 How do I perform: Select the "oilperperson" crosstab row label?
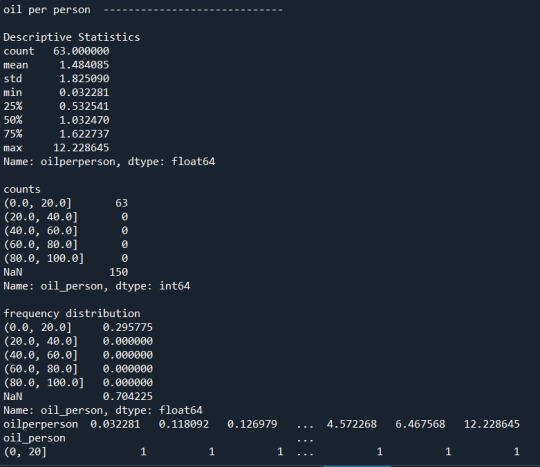click(41, 424)
